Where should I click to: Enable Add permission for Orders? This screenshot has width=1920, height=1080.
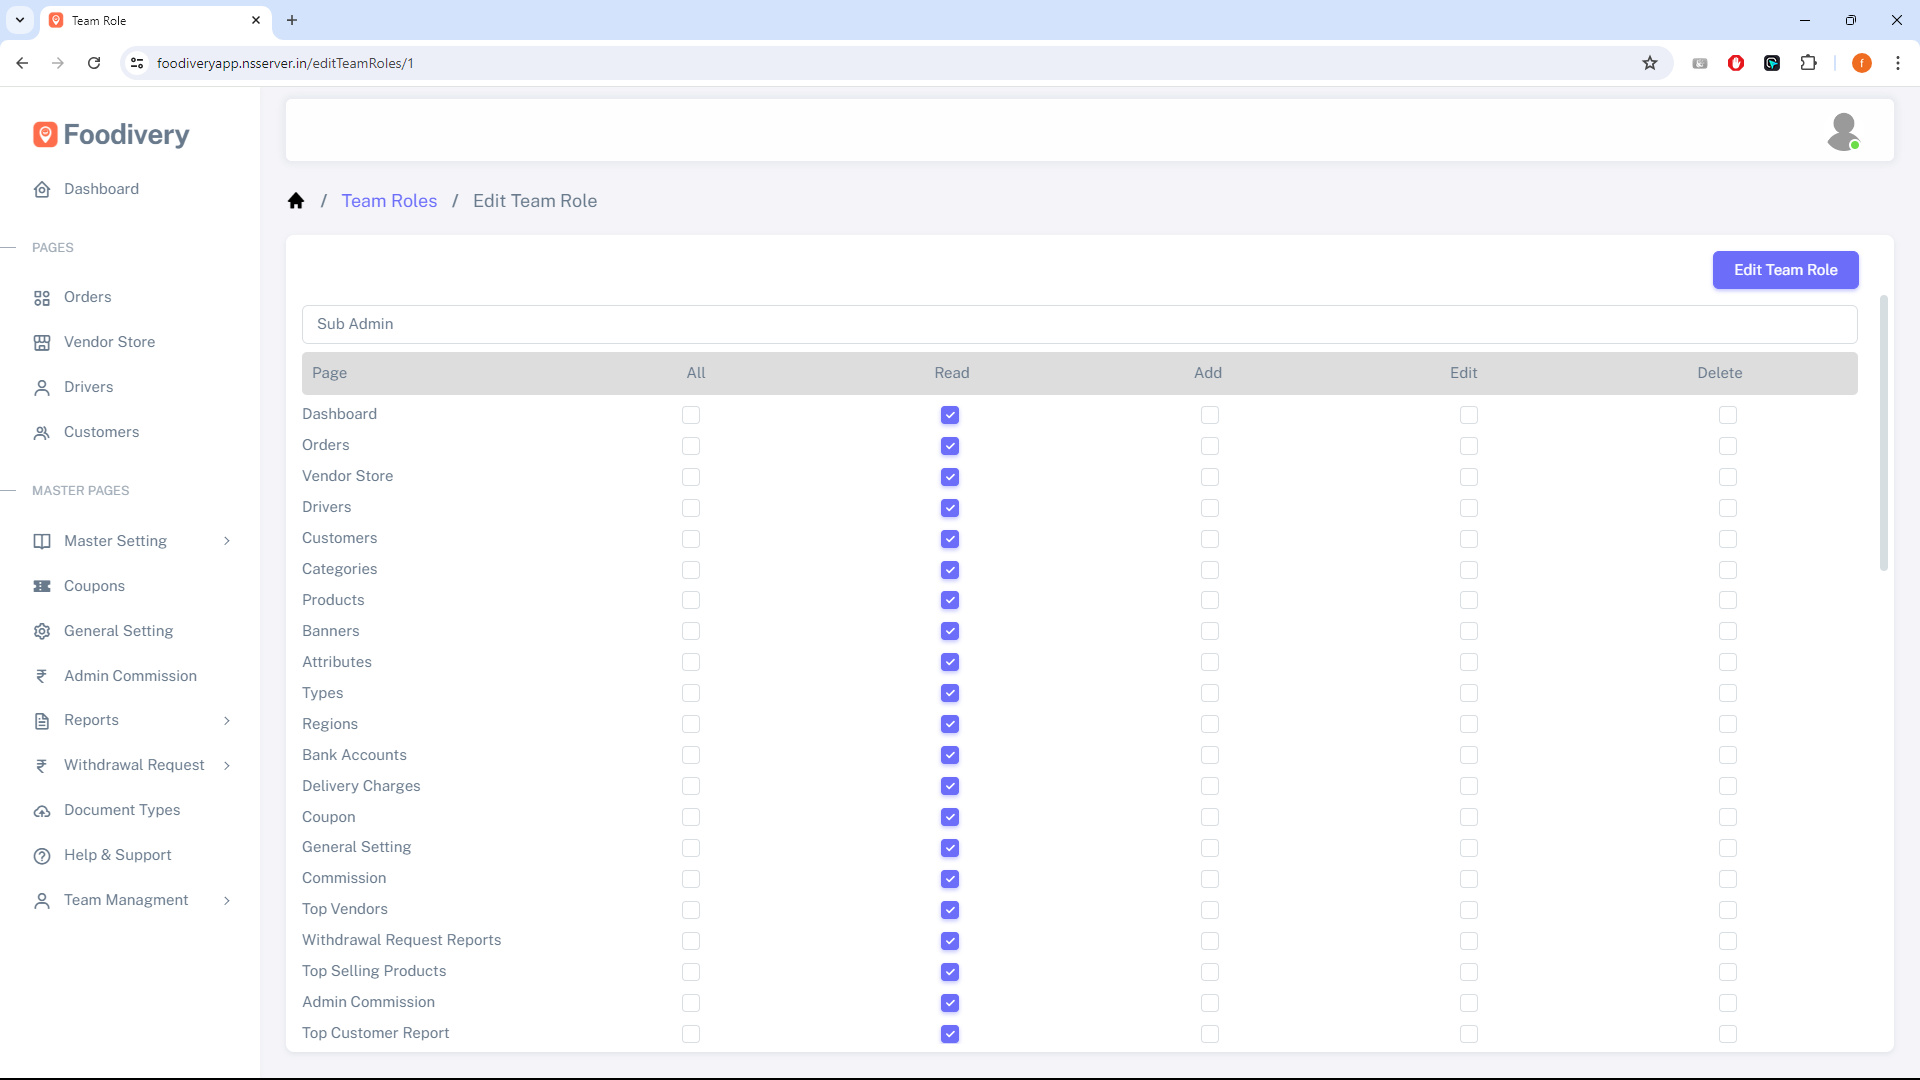click(x=1210, y=446)
